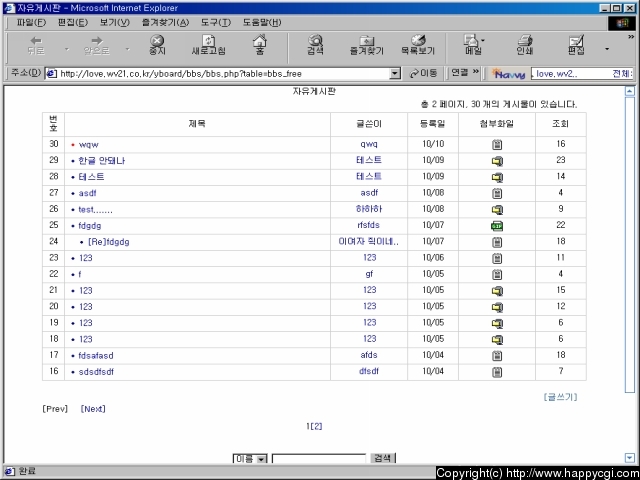Click attachment icon in row 22
This screenshot has width=640, height=480.
pos(497,274)
